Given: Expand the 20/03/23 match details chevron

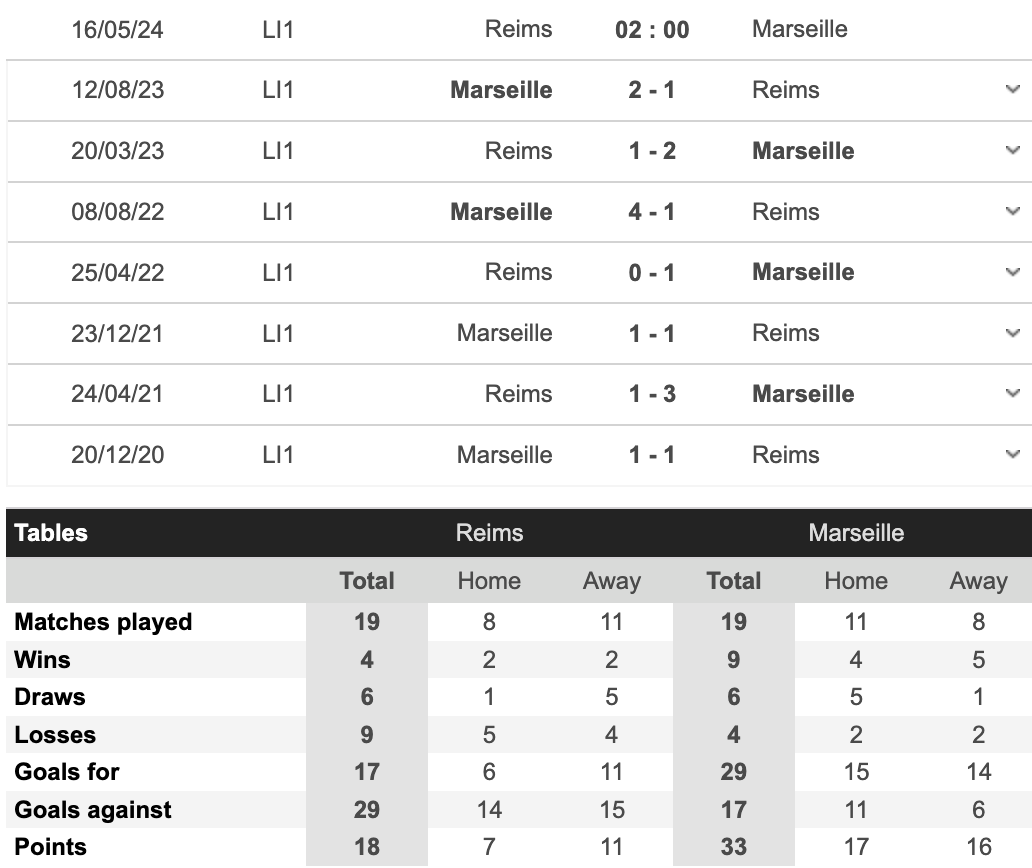Looking at the screenshot, I should (x=1011, y=151).
